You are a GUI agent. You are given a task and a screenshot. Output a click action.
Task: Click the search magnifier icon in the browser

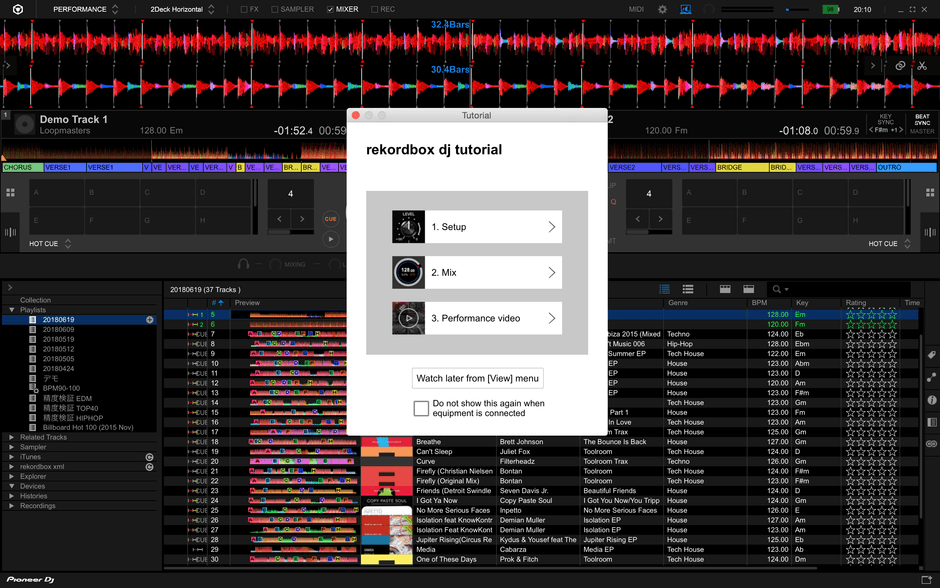[776, 289]
